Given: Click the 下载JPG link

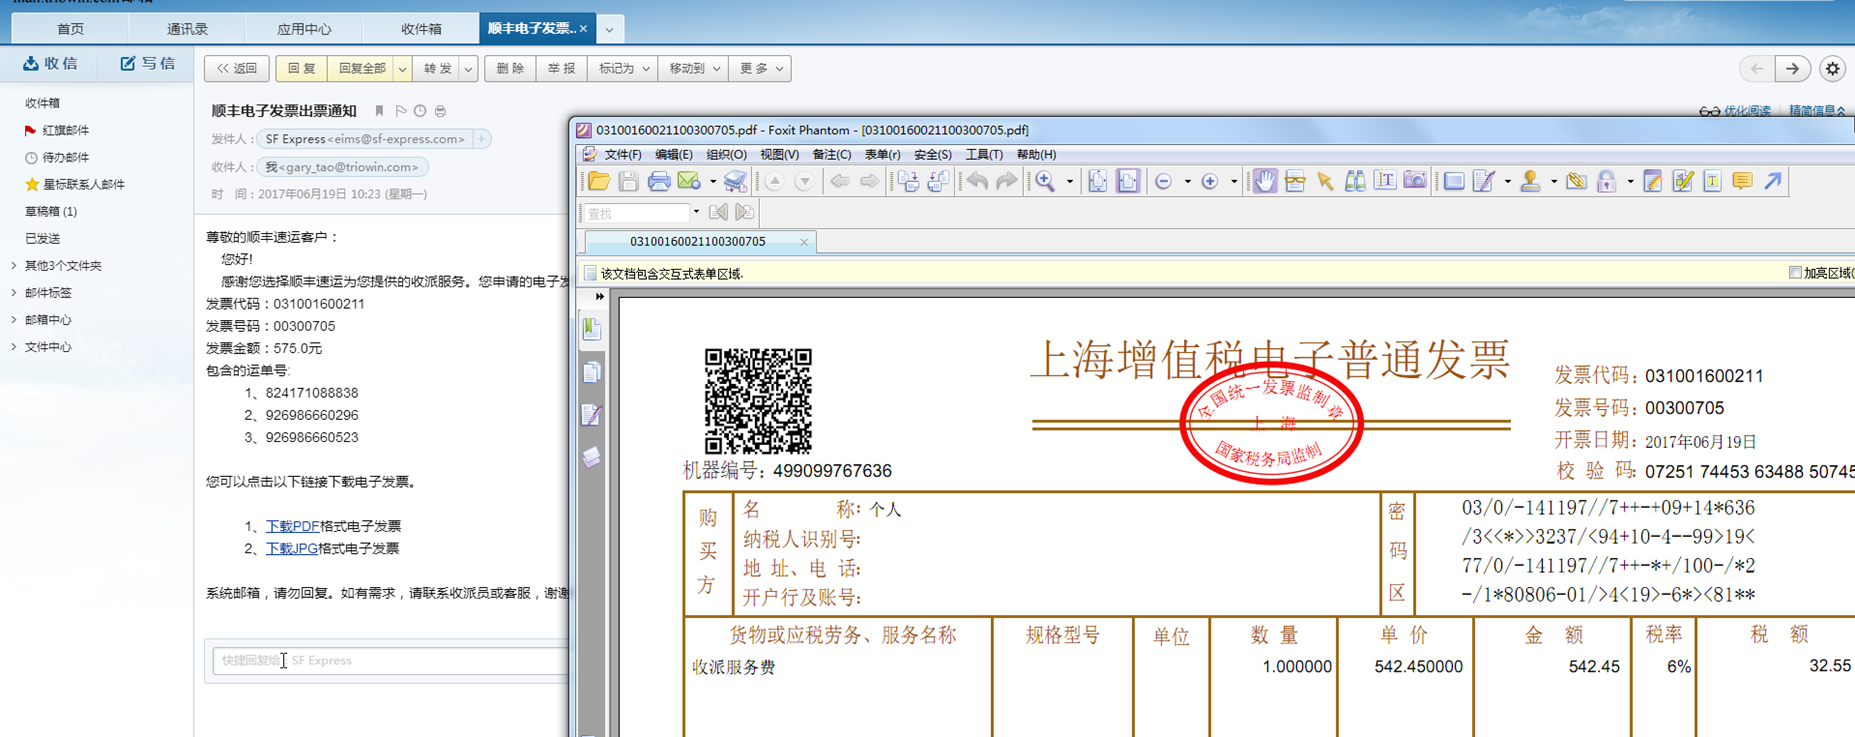Looking at the screenshot, I should point(291,549).
